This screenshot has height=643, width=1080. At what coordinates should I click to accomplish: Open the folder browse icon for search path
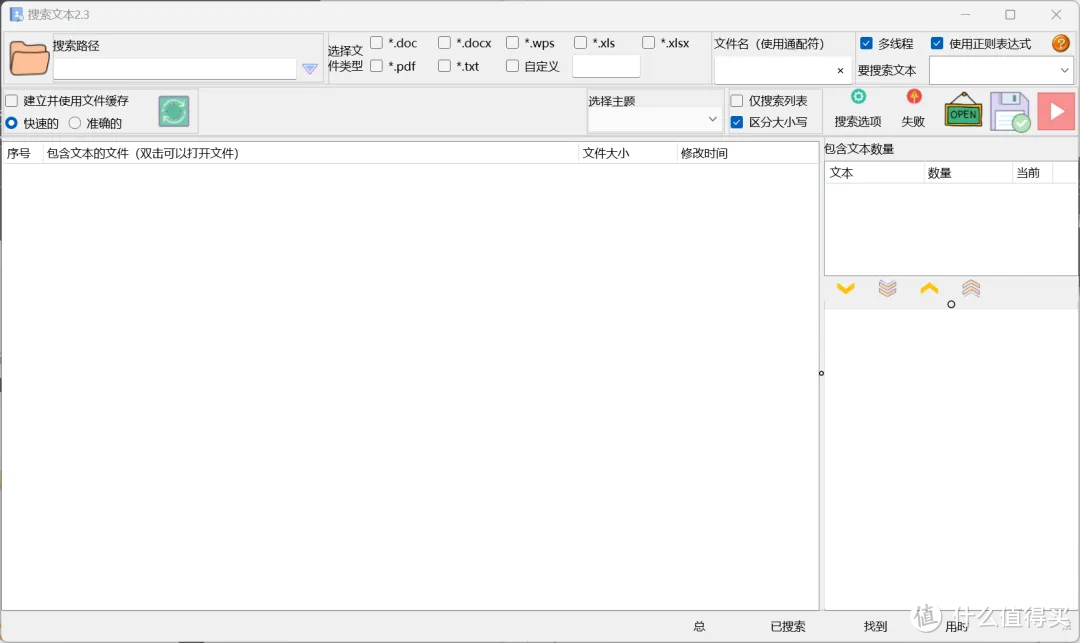[29, 59]
